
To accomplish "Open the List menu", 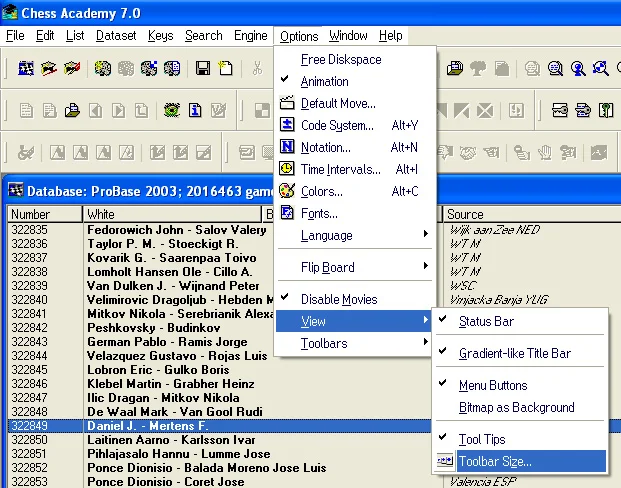I will pyautogui.click(x=75, y=36).
